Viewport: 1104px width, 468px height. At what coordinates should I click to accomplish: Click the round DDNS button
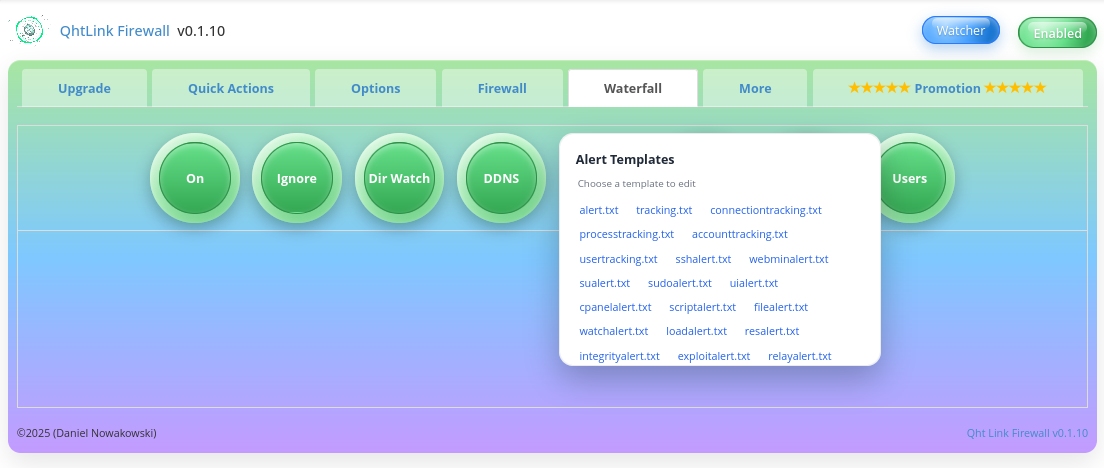[501, 179]
